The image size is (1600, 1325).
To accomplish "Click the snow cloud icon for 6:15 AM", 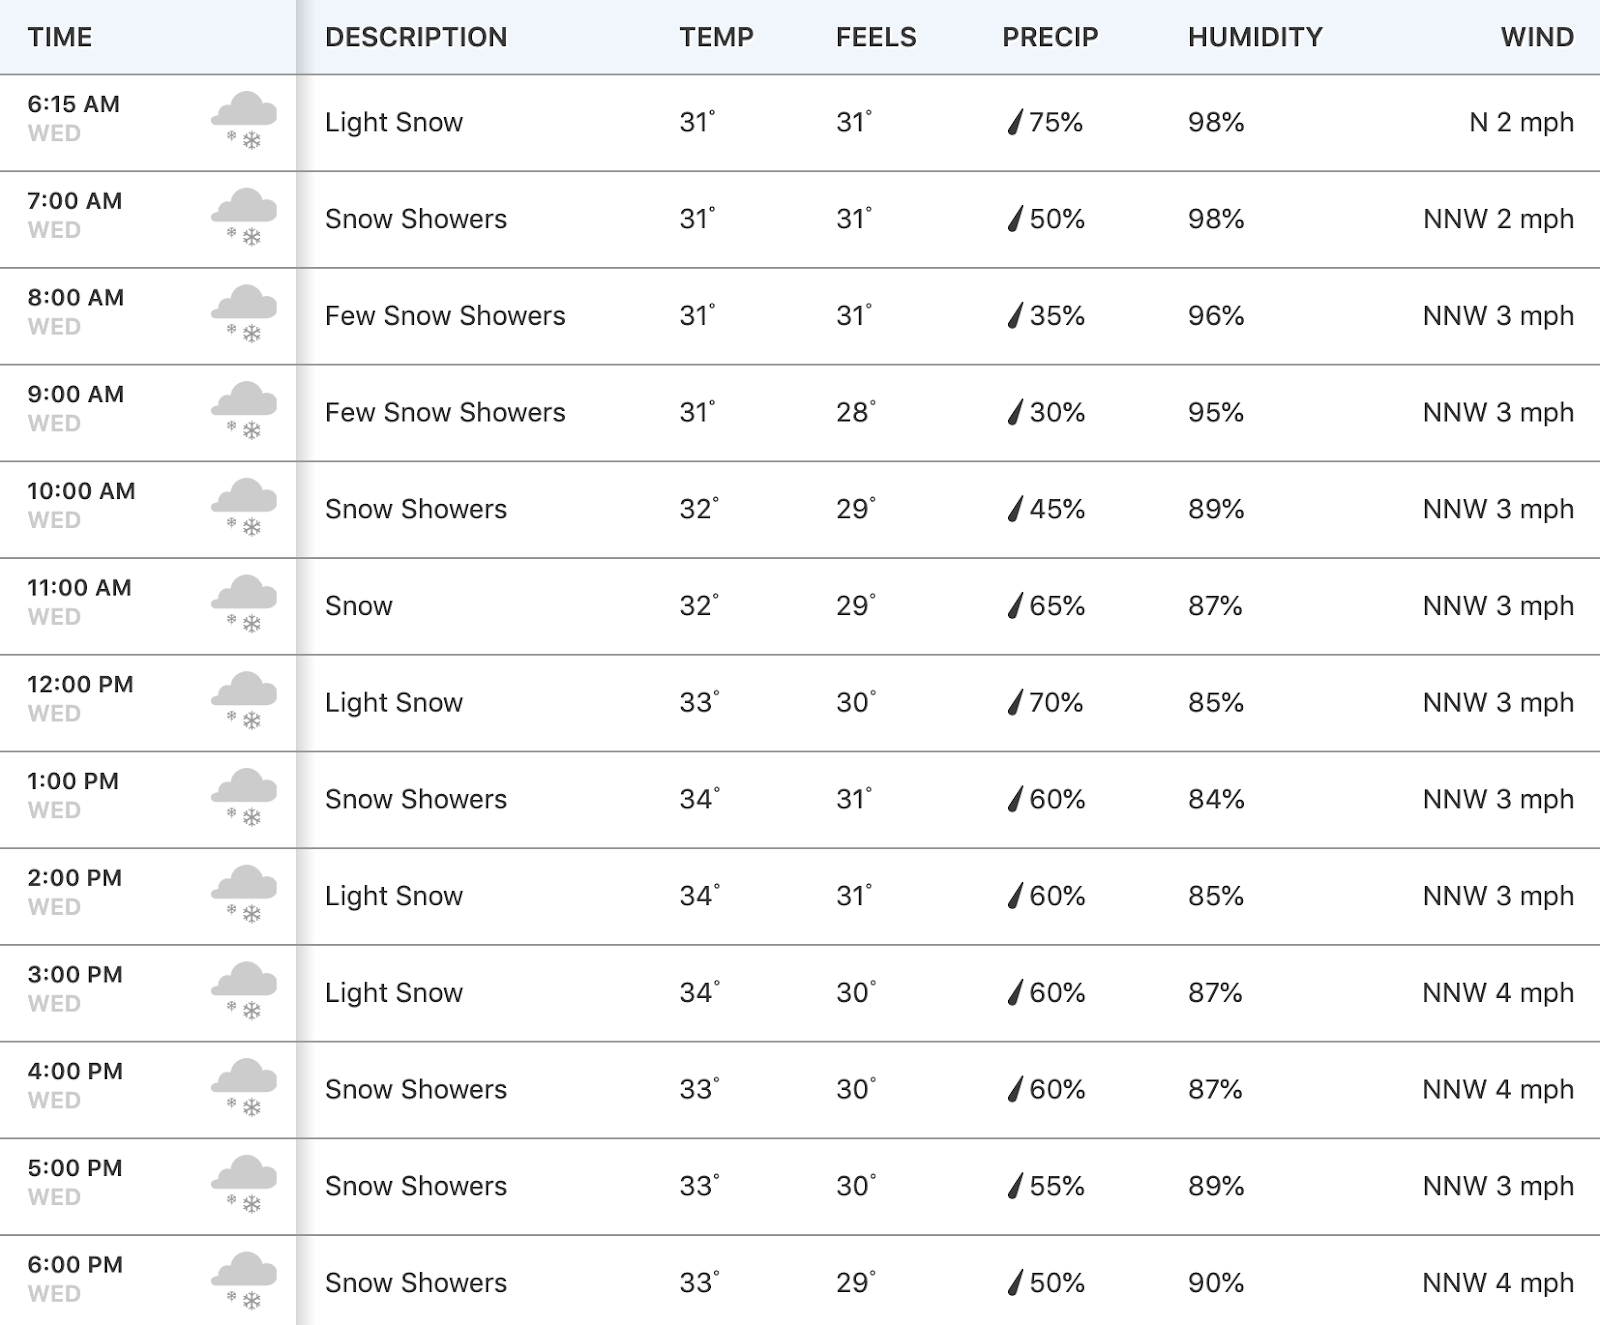I will 244,121.
